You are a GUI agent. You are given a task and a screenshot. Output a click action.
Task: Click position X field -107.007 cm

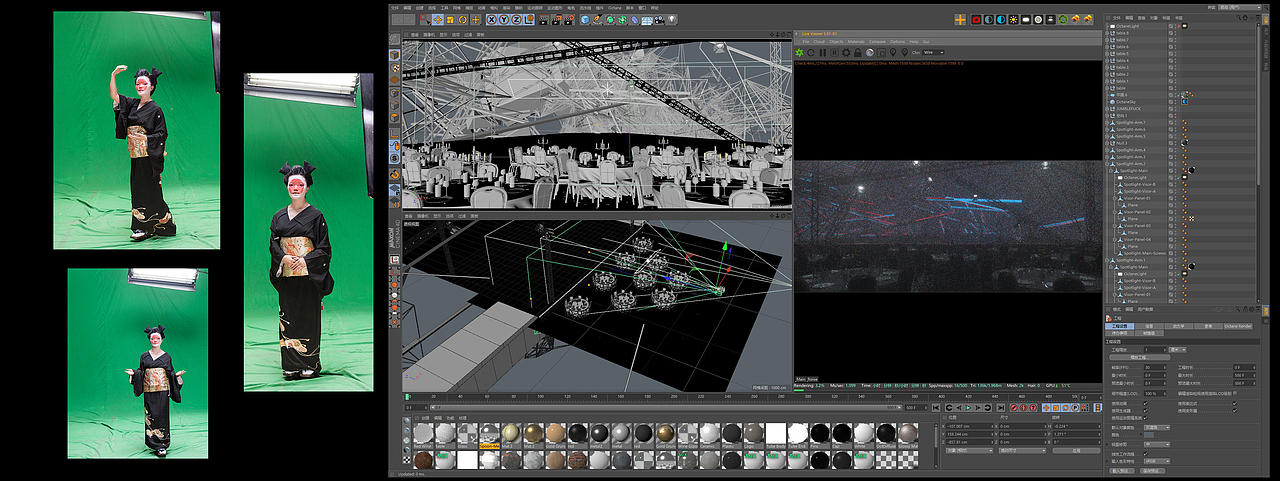[x=970, y=426]
